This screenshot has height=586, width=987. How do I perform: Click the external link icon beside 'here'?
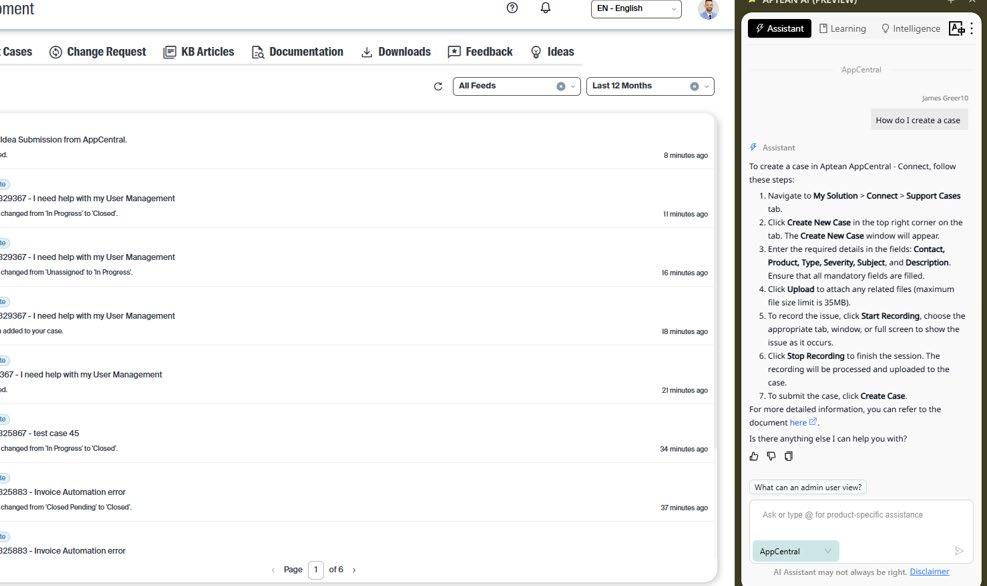click(x=813, y=422)
